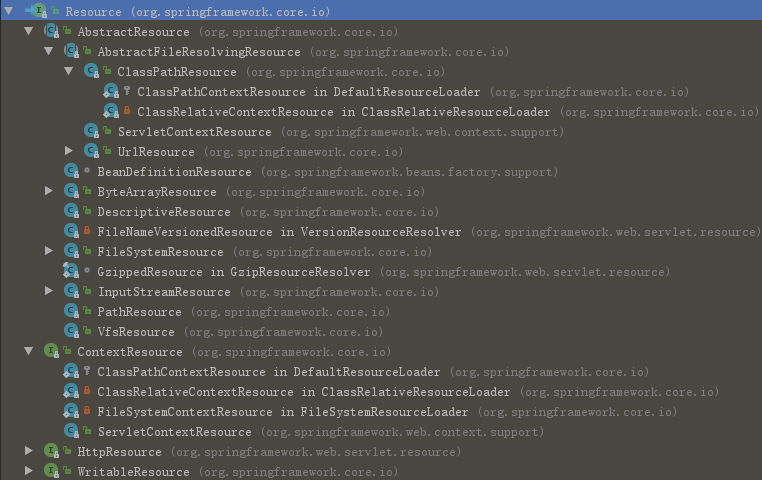Select PathResource in the tree
This screenshot has height=480, width=762.
click(139, 312)
